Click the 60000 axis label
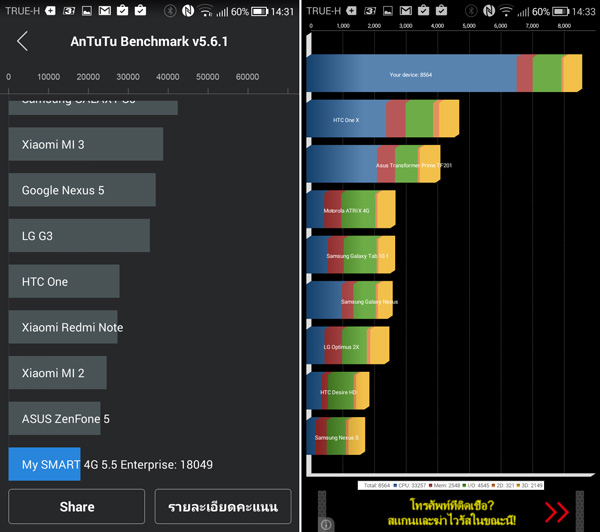Screen dimensions: 600x532 pyautogui.click(x=247, y=77)
